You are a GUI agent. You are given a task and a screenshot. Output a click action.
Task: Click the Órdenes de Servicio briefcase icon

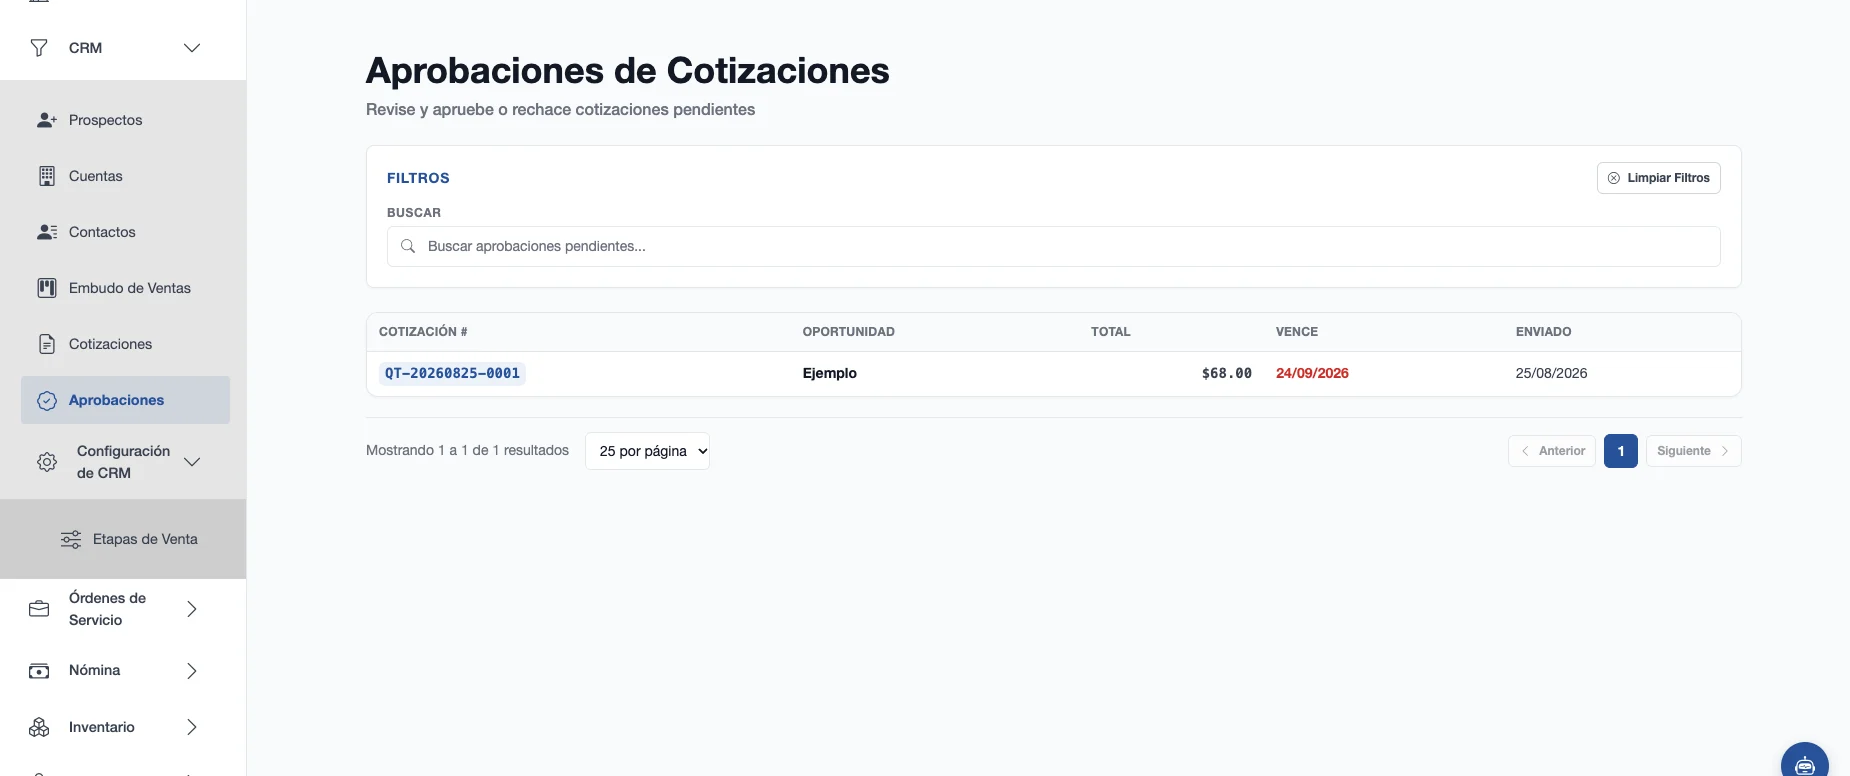click(x=39, y=609)
